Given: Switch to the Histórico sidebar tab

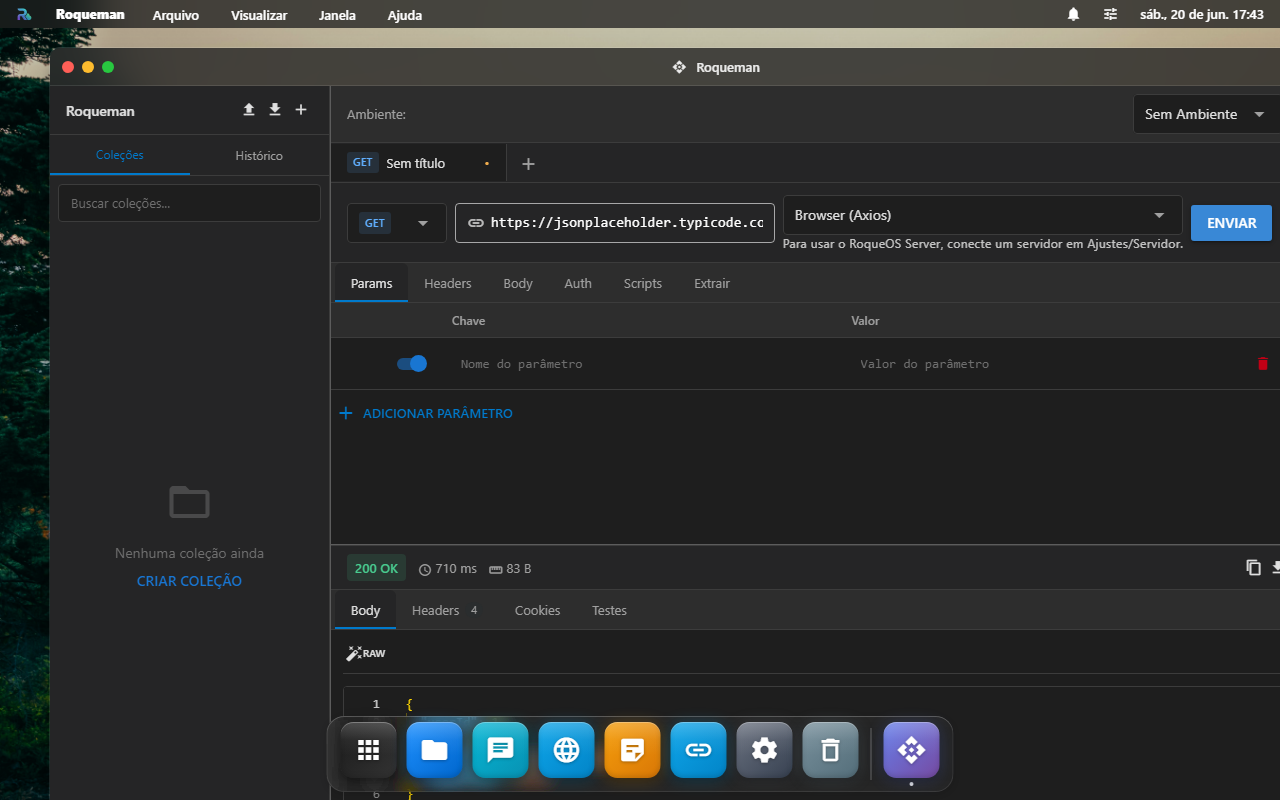Looking at the screenshot, I should pos(259,155).
